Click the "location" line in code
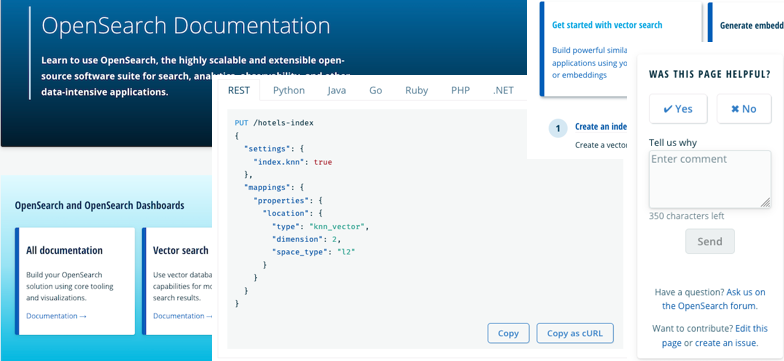The width and height of the screenshot is (784, 361). click(x=293, y=214)
